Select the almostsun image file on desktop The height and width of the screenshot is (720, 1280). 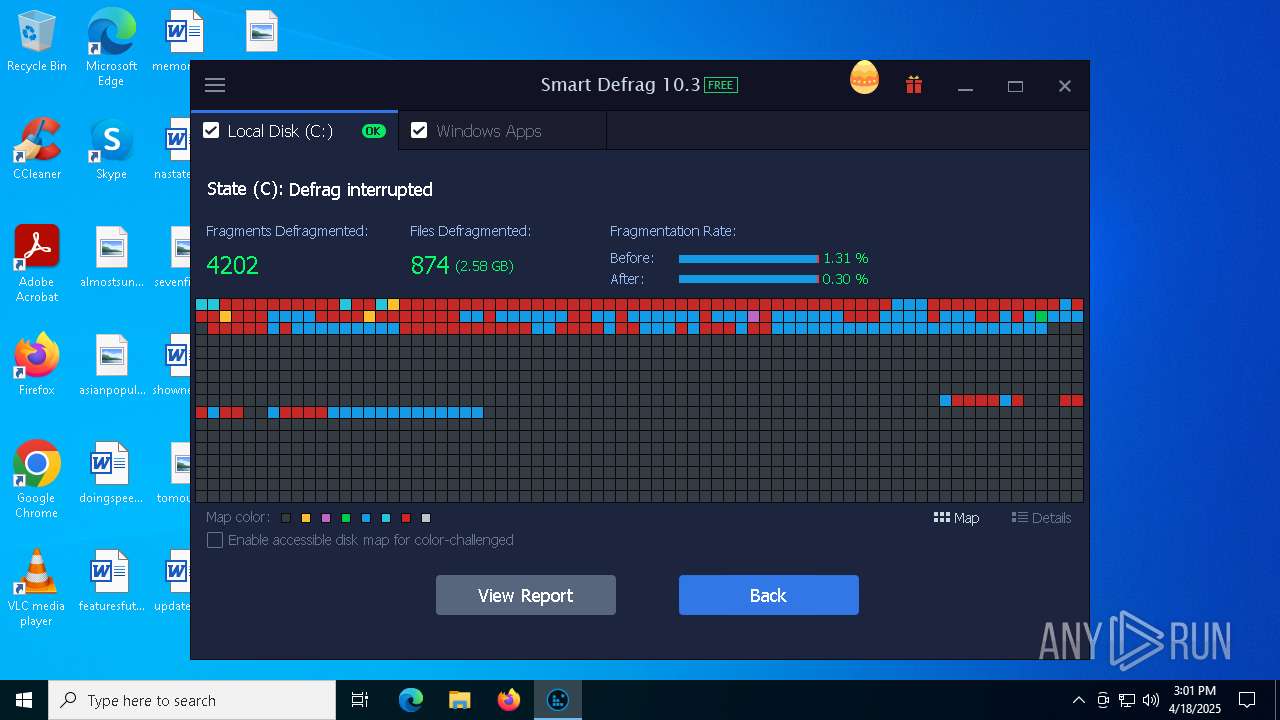[x=111, y=258]
